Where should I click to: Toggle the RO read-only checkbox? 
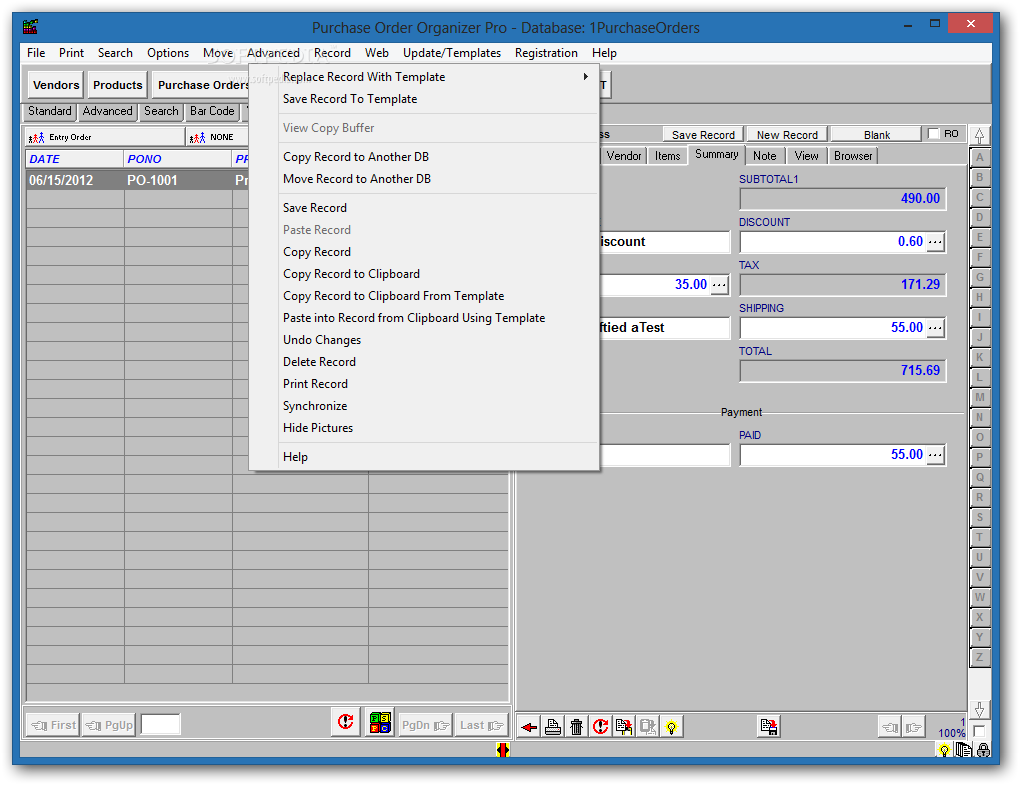(x=933, y=134)
